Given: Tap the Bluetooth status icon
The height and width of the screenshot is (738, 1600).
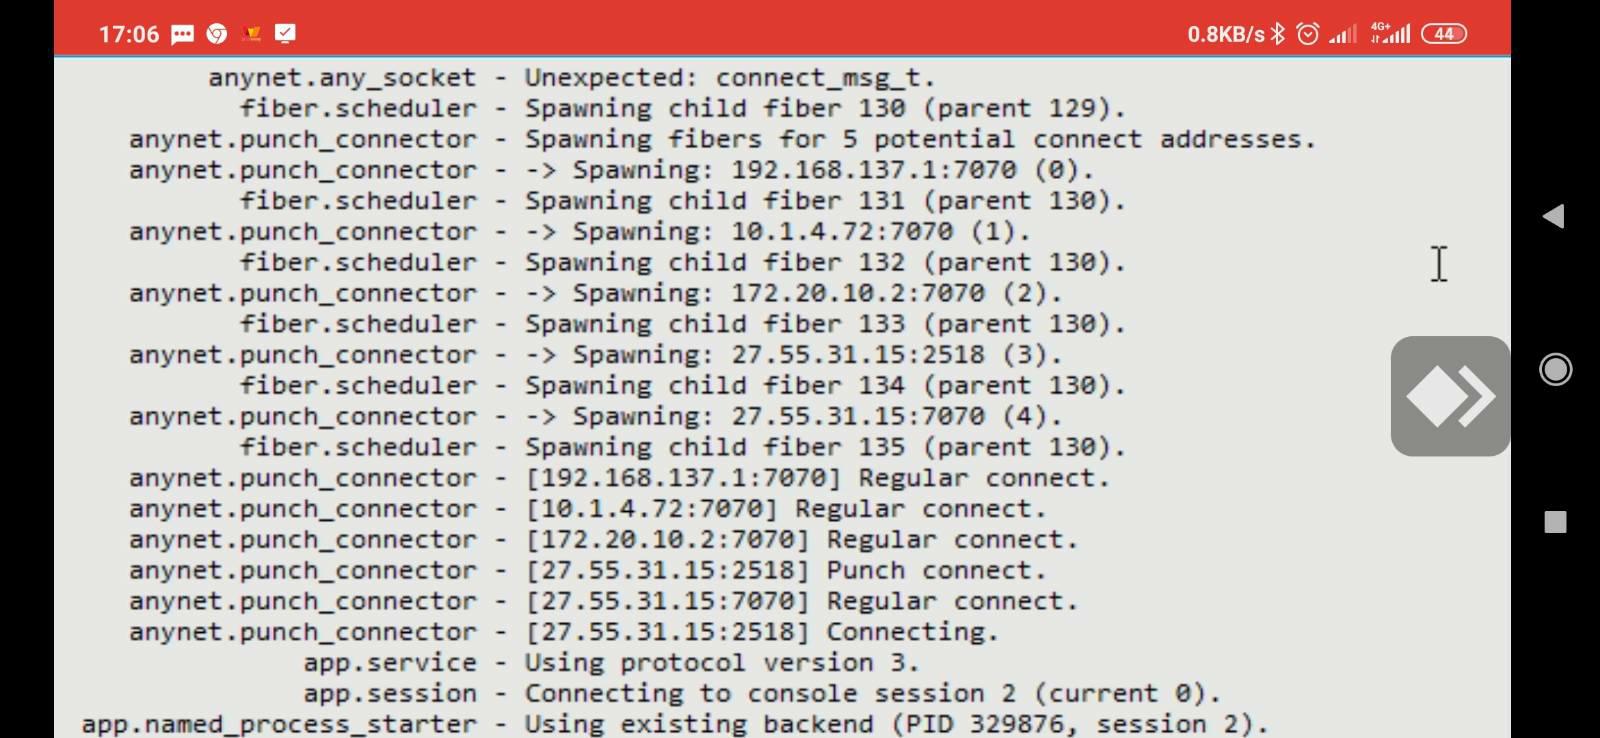Looking at the screenshot, I should pyautogui.click(x=1277, y=34).
